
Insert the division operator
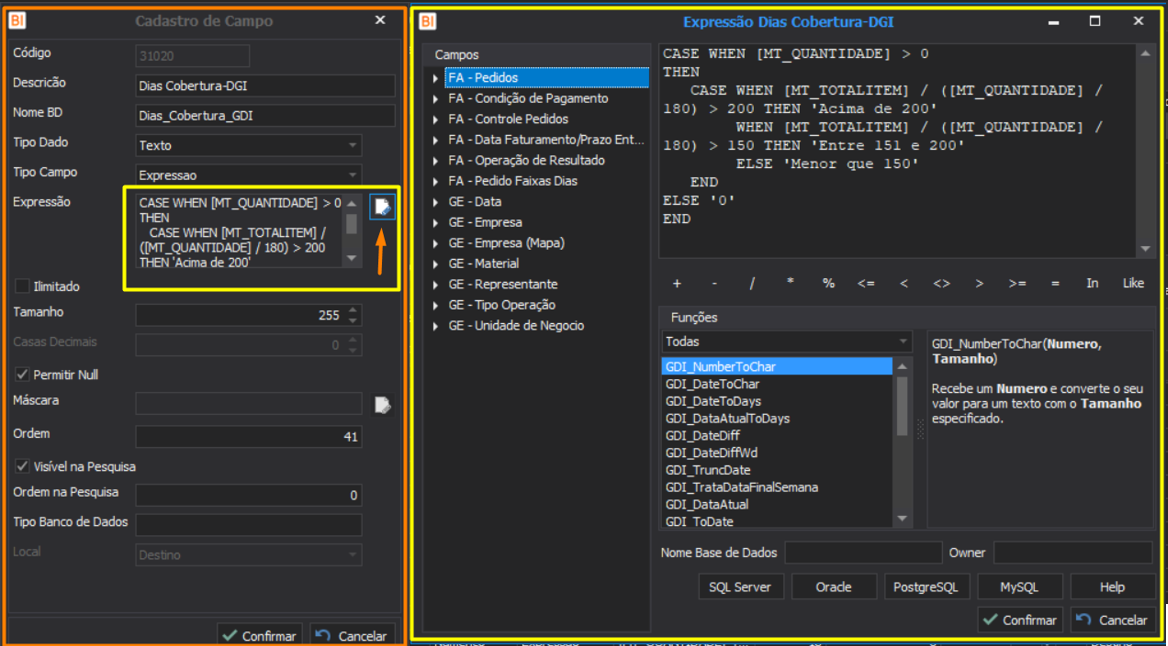coord(752,284)
